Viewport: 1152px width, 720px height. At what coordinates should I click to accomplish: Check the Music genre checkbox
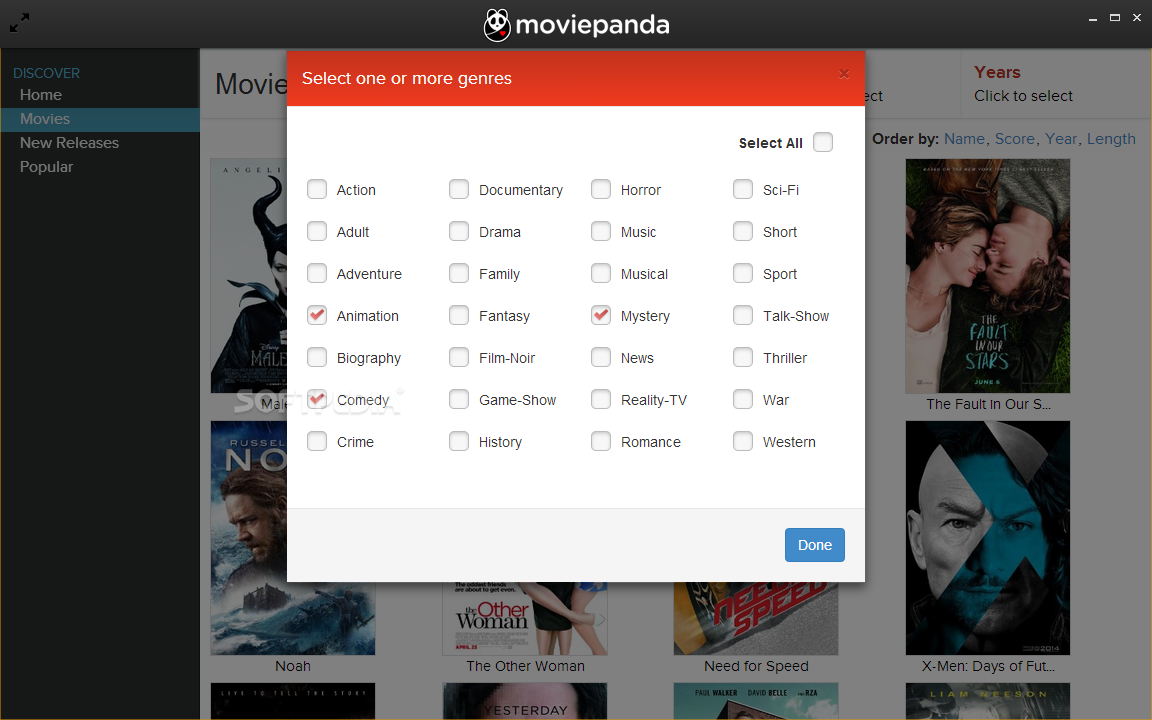click(x=601, y=231)
